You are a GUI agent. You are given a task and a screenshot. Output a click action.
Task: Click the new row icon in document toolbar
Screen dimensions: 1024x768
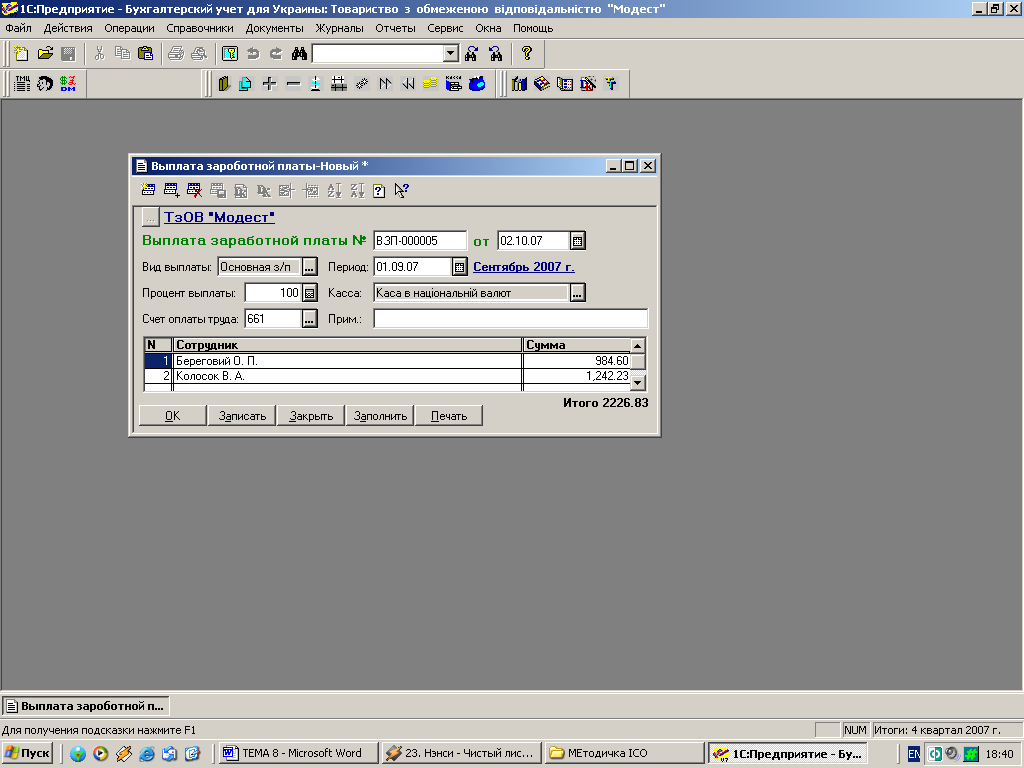point(148,191)
